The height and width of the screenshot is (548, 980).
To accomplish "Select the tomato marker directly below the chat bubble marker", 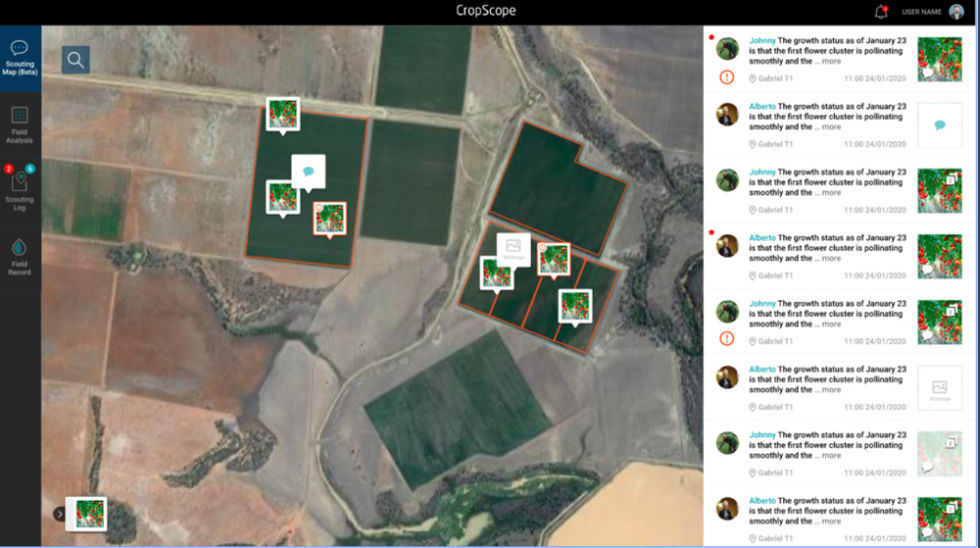I will pos(282,197).
